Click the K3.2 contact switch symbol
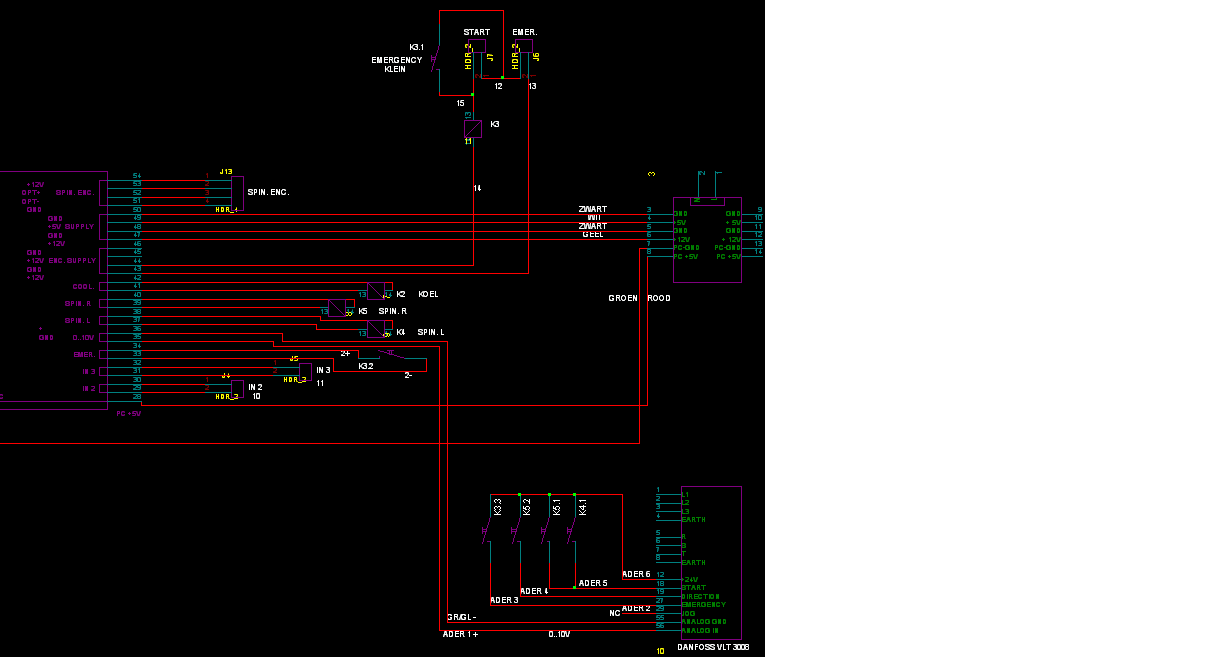The image size is (1207, 657). coord(392,355)
